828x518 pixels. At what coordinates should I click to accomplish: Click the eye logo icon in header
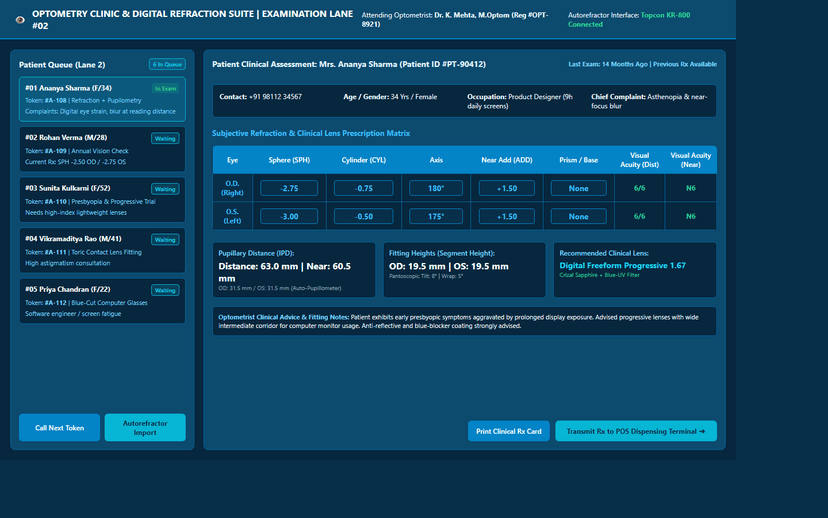(20, 20)
